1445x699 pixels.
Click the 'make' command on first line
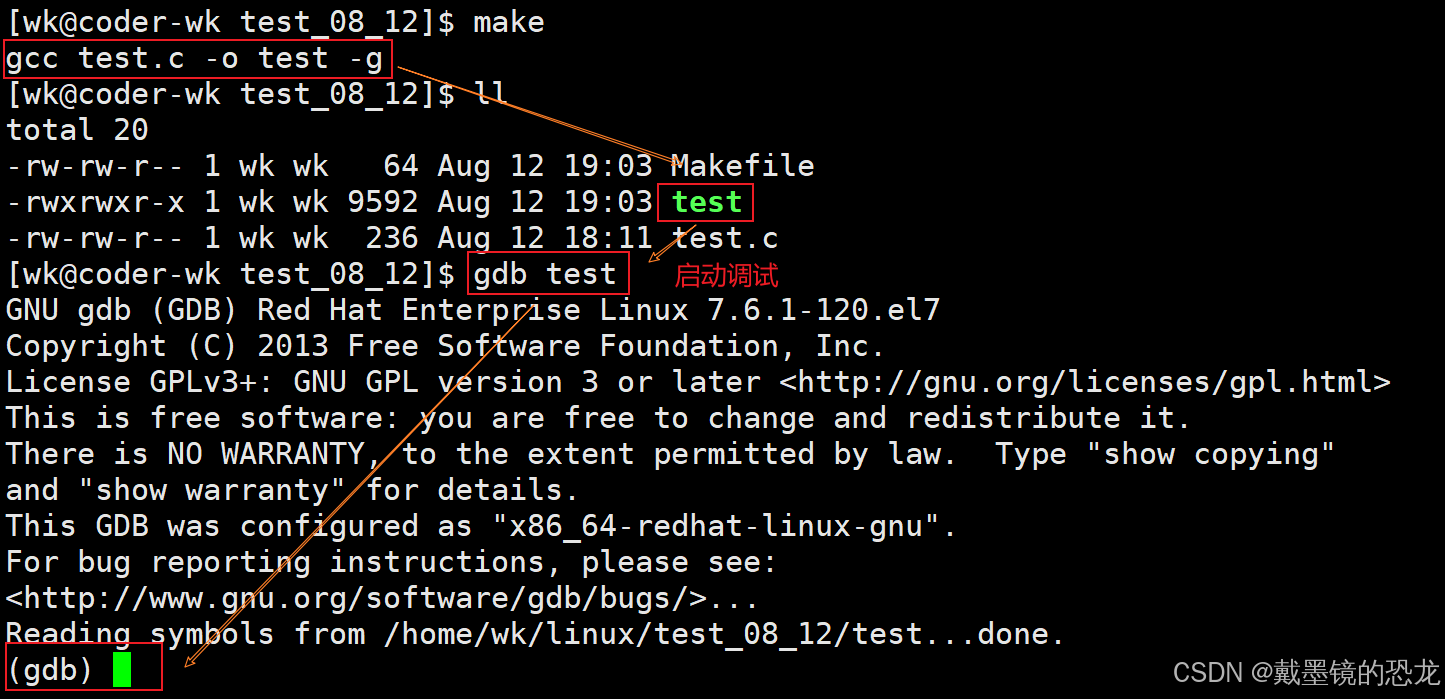(x=509, y=22)
